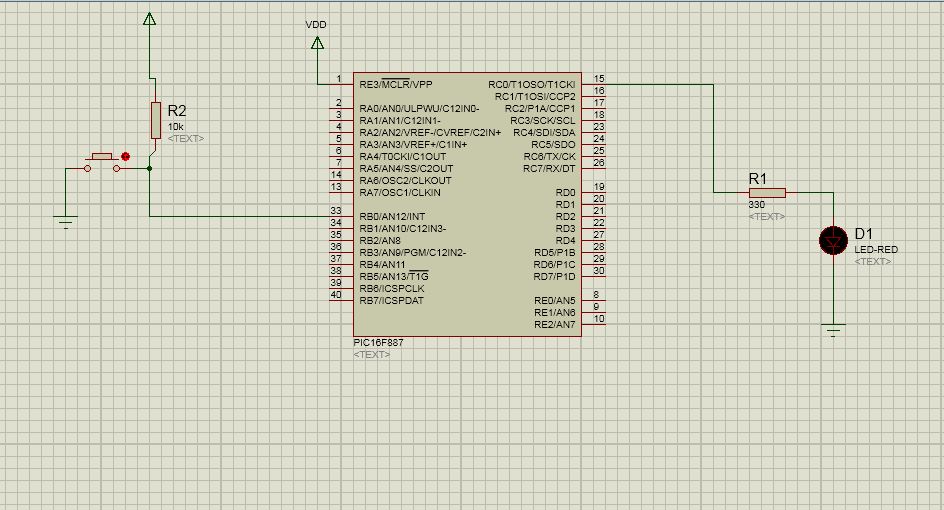Toggle the pushbutton's red latch dot

(126, 156)
